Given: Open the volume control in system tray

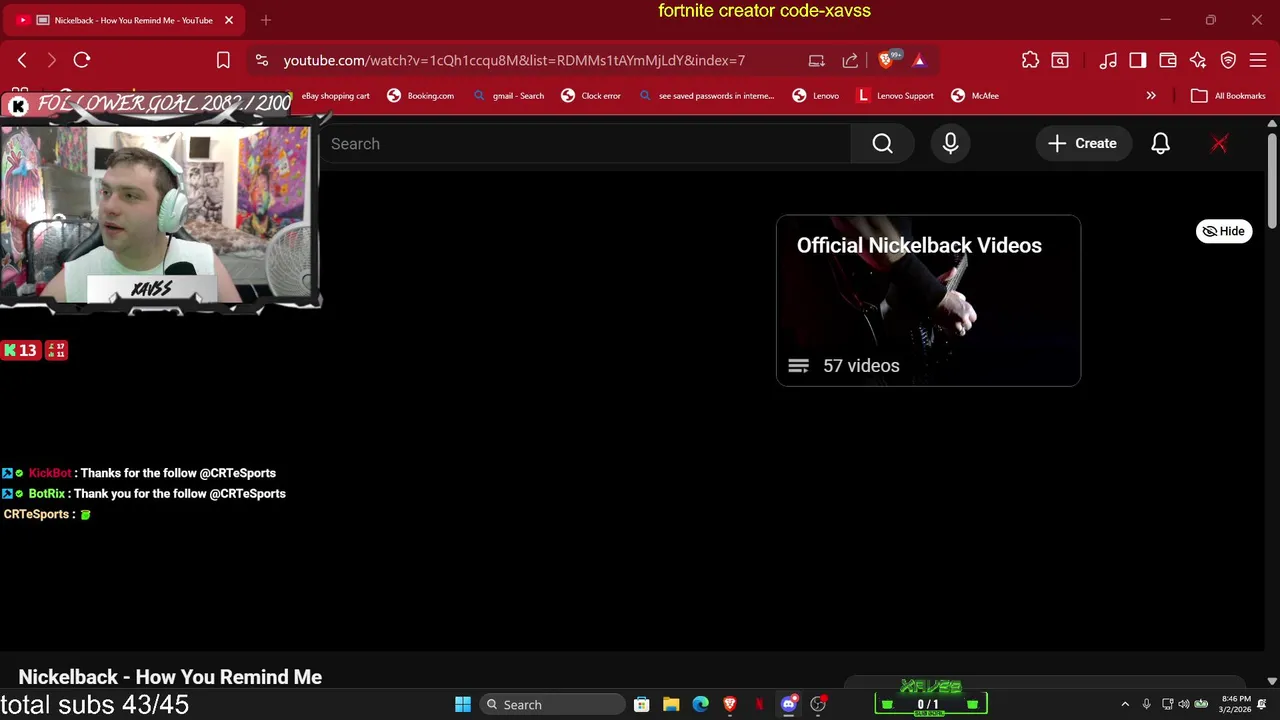Looking at the screenshot, I should (x=1184, y=705).
